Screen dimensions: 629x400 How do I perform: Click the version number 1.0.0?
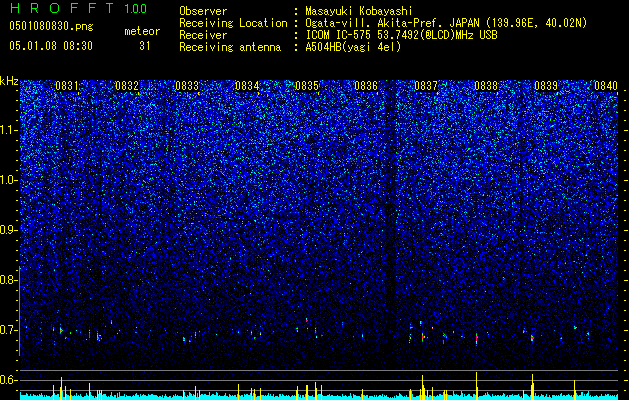coord(135,8)
